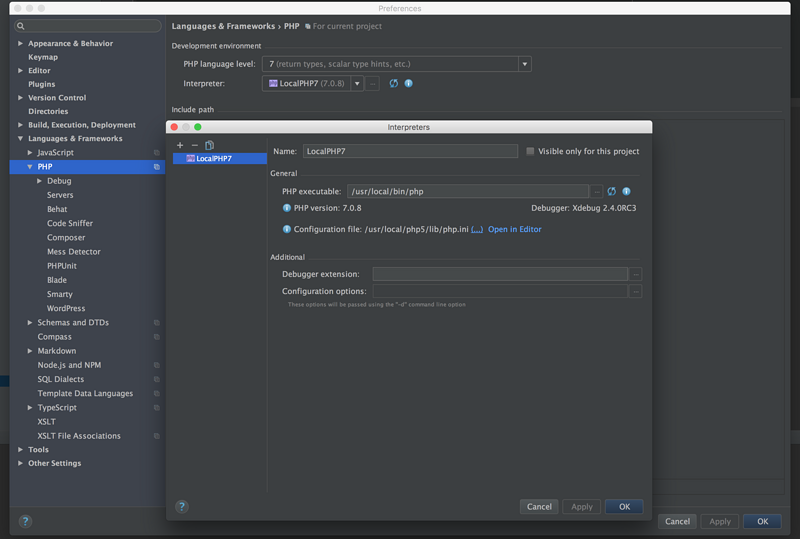This screenshot has height=539, width=800.
Task: Open Composer settings page
Action: (66, 237)
